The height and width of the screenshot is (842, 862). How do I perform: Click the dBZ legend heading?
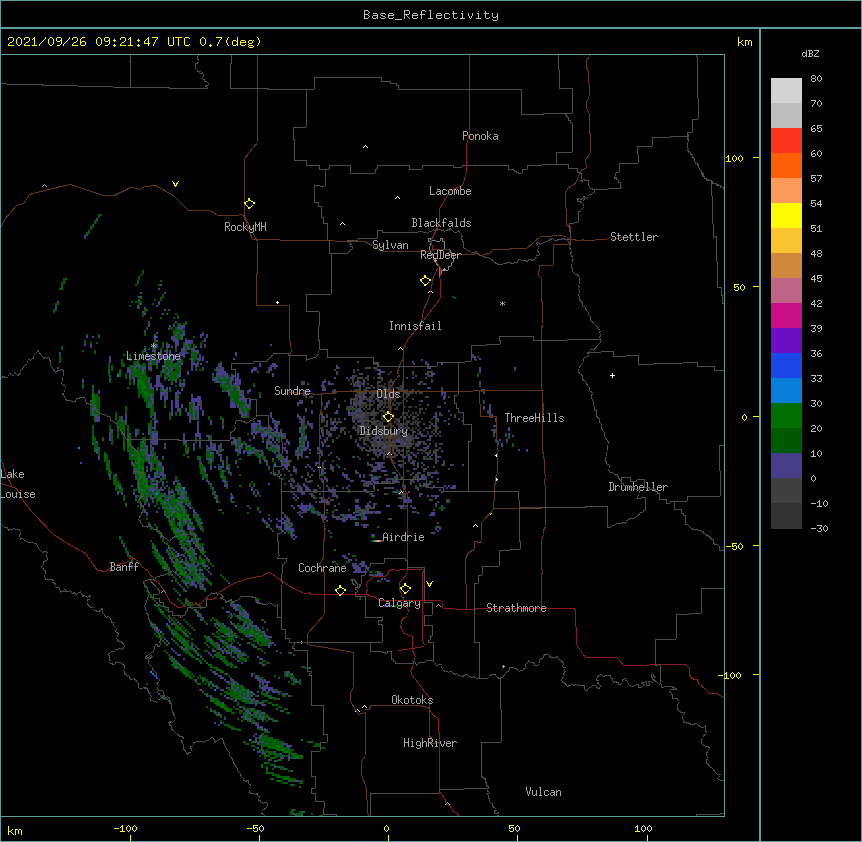click(810, 53)
